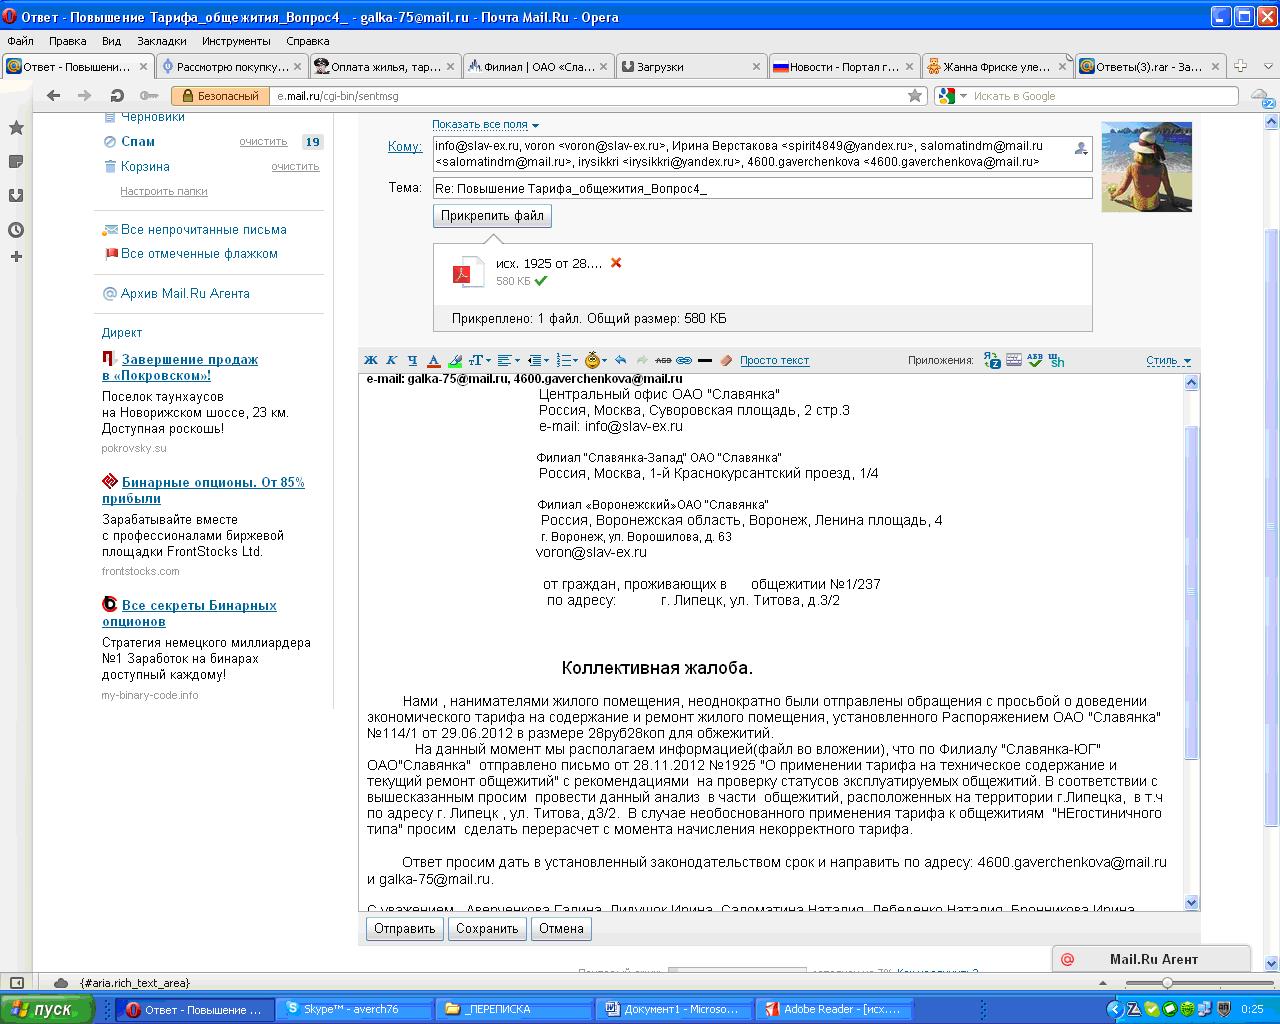The height and width of the screenshot is (1024, 1280).
Task: Click the 'Прикрепить файл' button
Action: tap(492, 216)
